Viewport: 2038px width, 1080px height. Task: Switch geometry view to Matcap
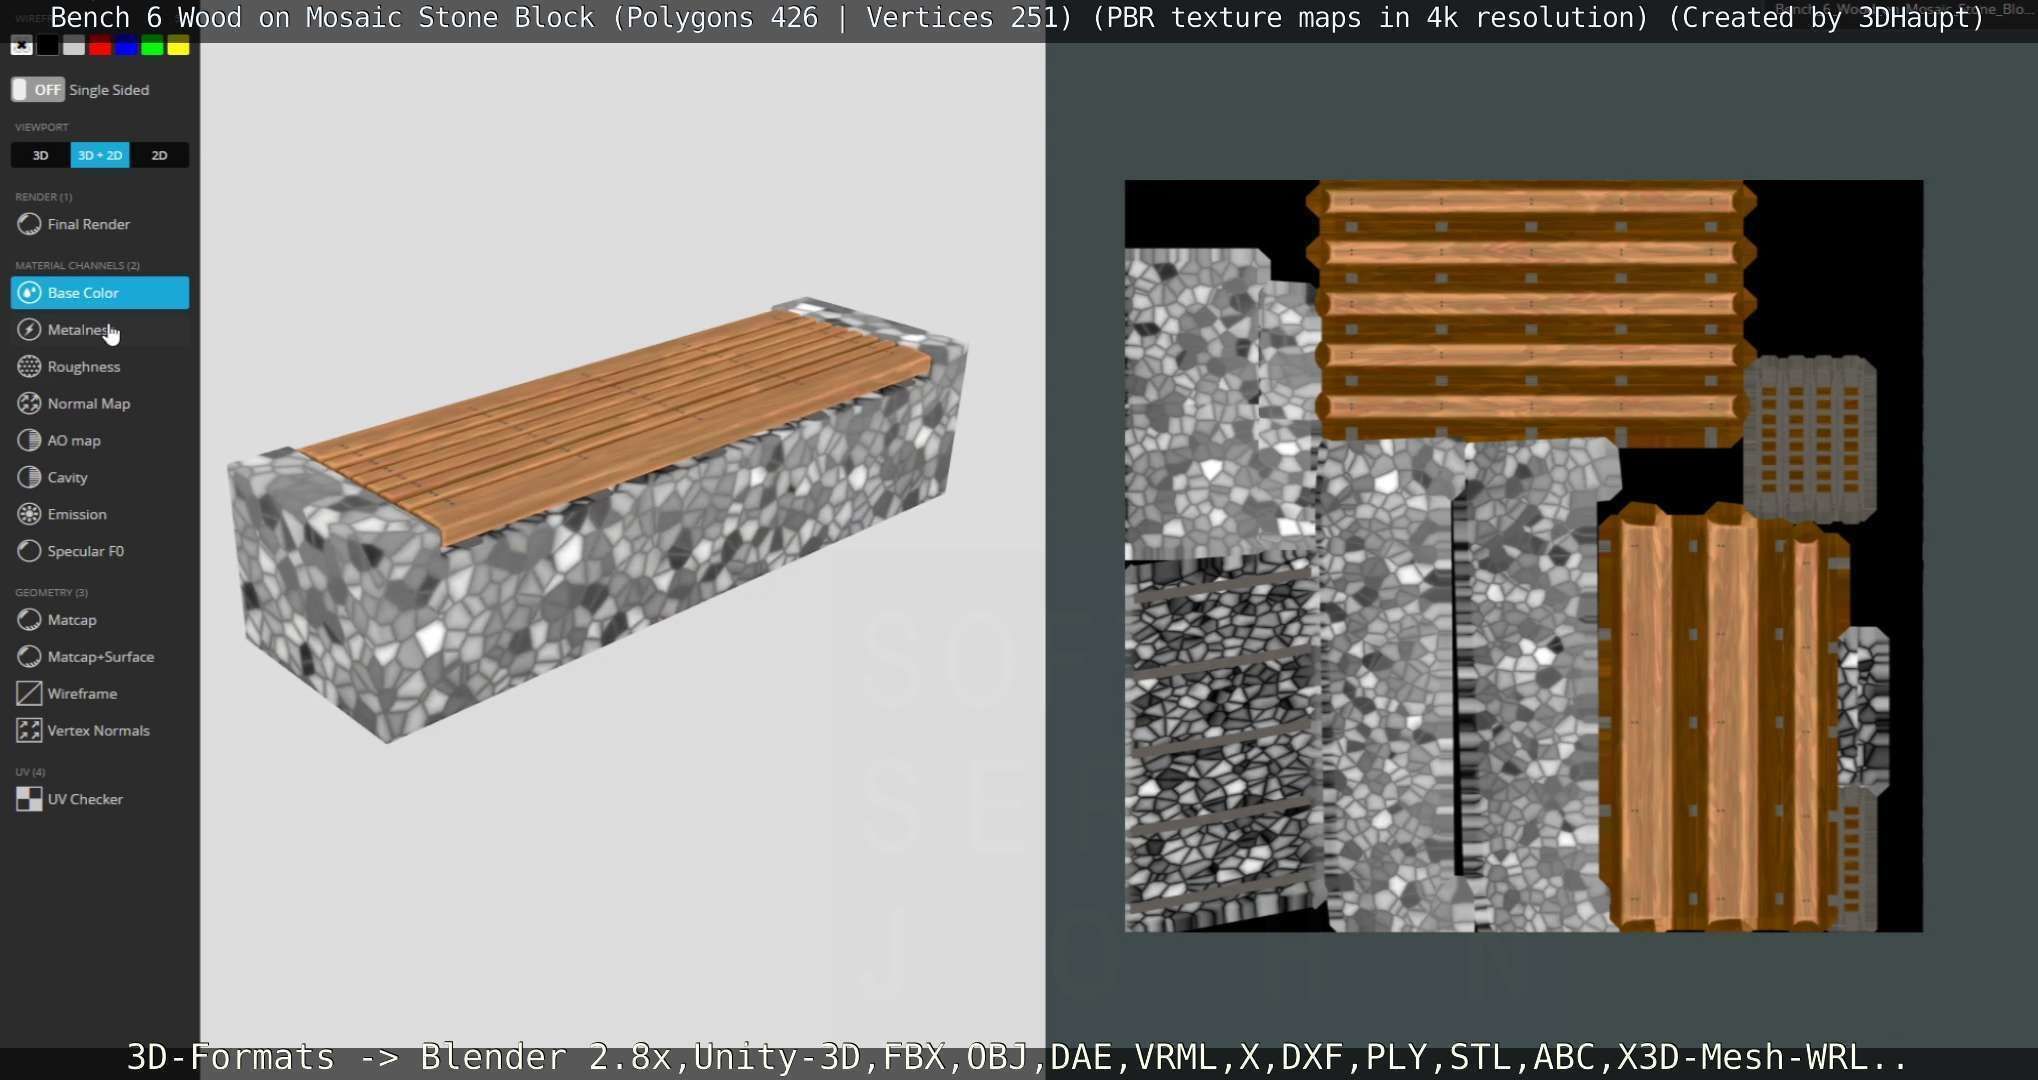(x=99, y=620)
